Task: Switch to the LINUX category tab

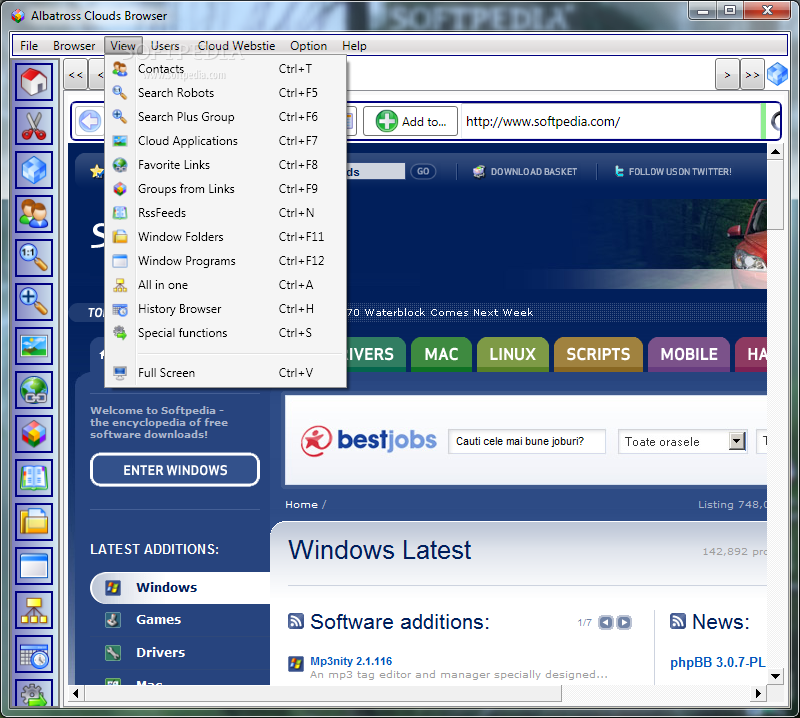Action: (512, 354)
